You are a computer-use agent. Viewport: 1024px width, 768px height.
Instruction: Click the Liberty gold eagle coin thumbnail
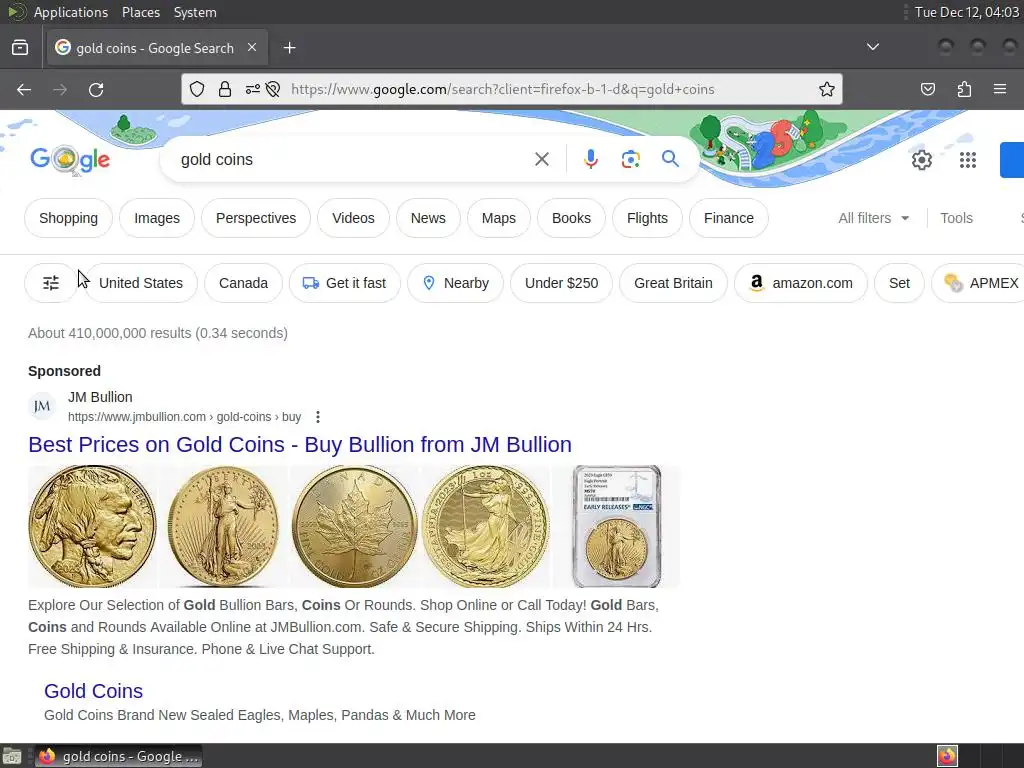223,526
